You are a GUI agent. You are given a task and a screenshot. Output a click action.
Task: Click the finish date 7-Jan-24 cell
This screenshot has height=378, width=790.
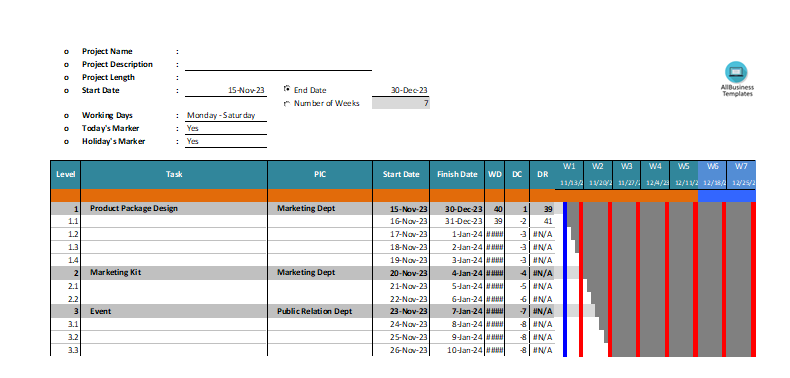(457, 311)
